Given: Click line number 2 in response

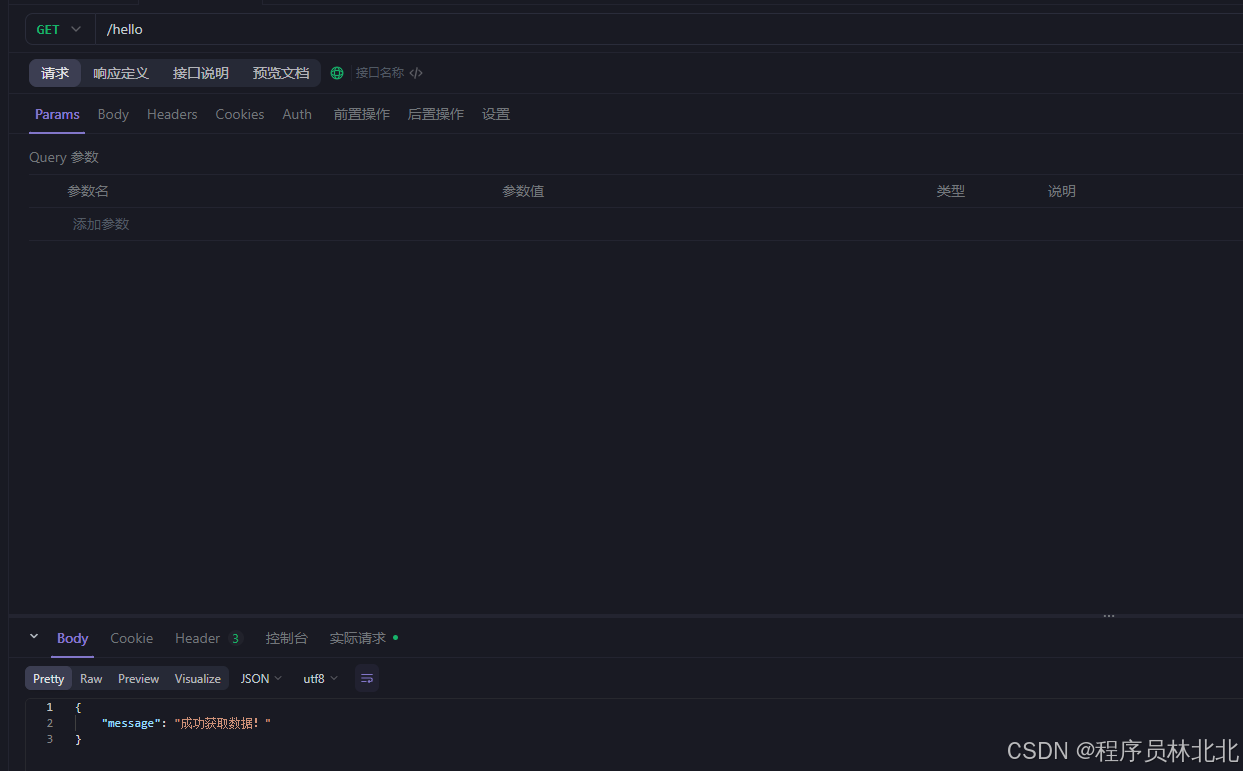Looking at the screenshot, I should (49, 723).
